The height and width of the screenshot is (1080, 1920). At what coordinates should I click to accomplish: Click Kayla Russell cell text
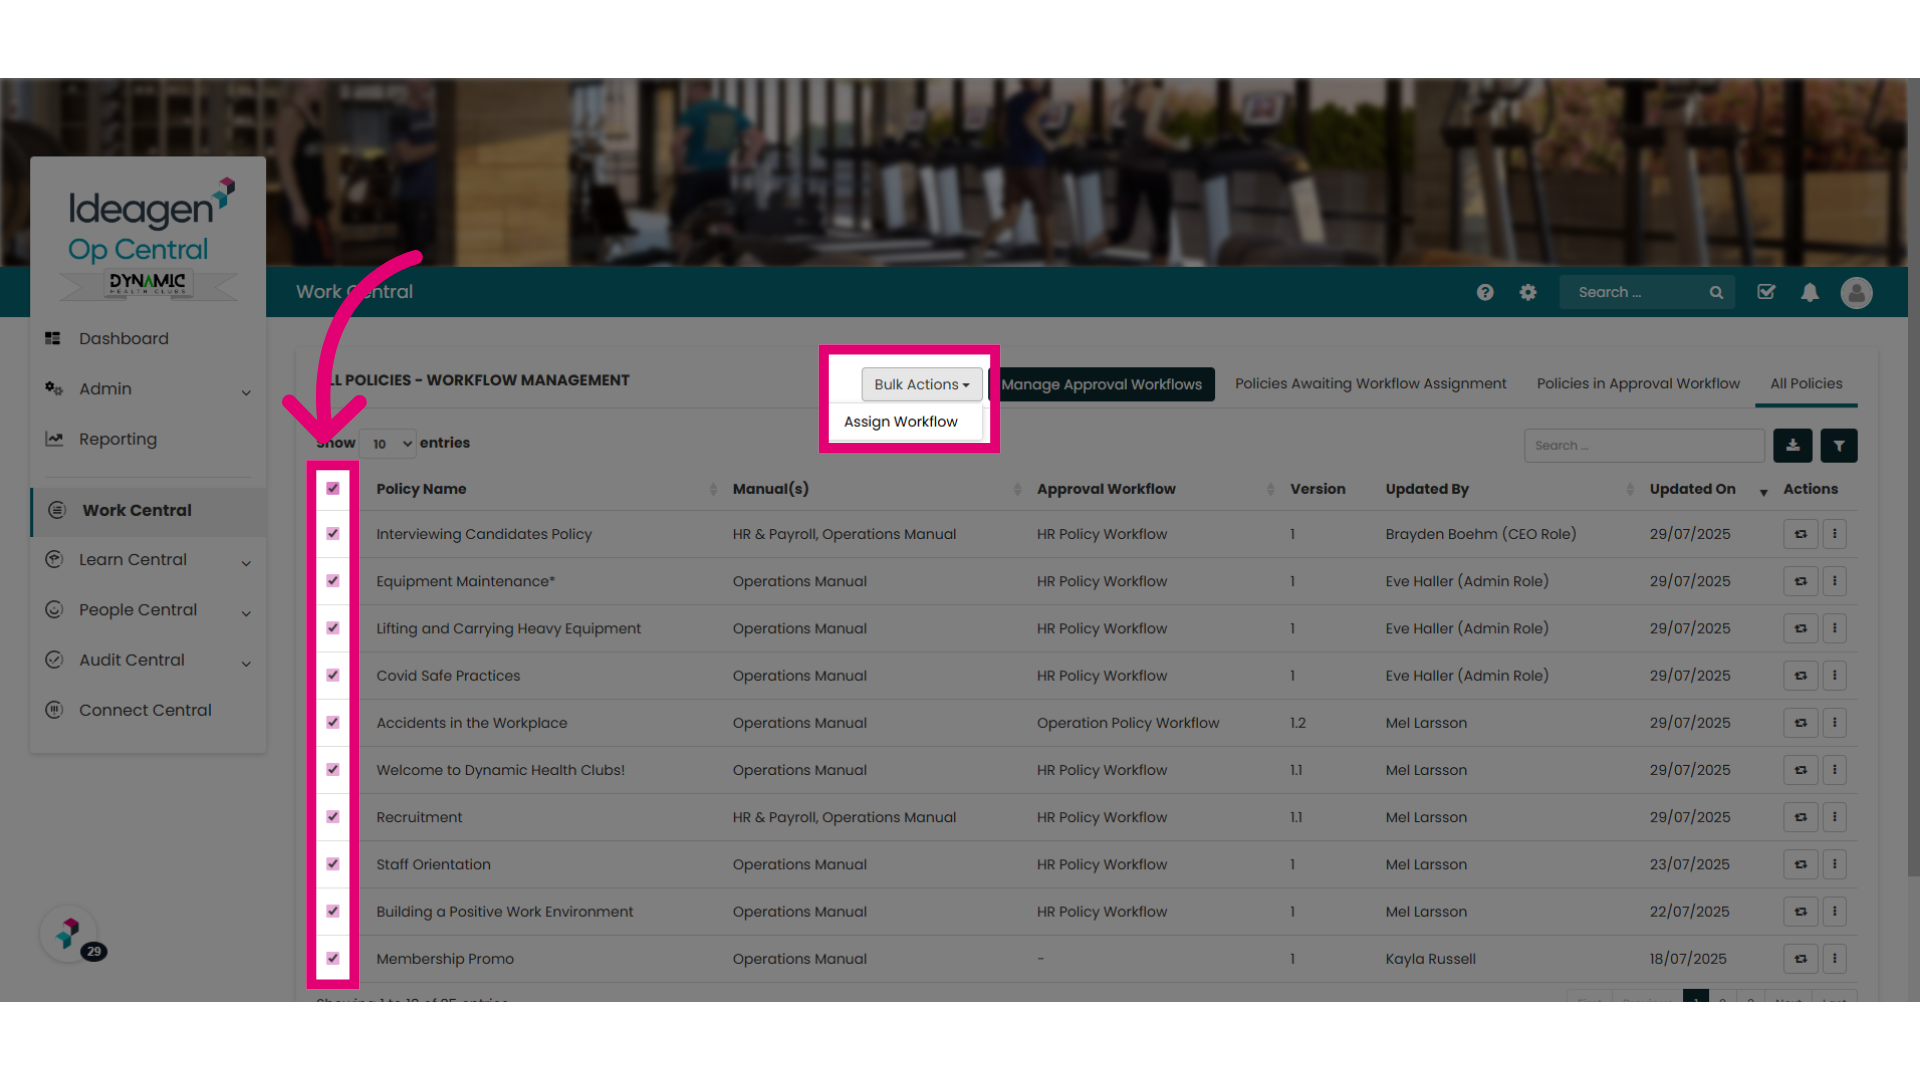coord(1430,959)
